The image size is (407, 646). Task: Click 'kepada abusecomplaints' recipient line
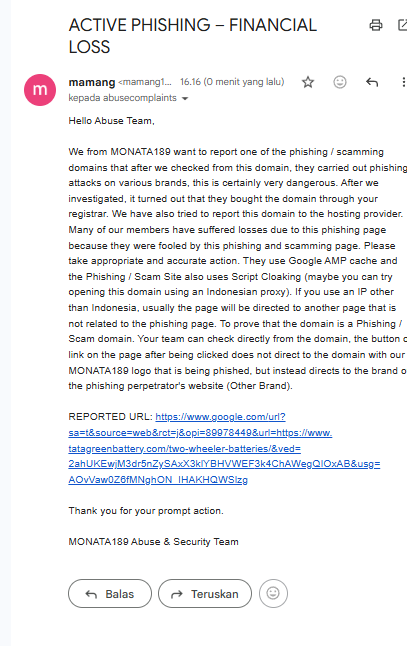point(122,98)
